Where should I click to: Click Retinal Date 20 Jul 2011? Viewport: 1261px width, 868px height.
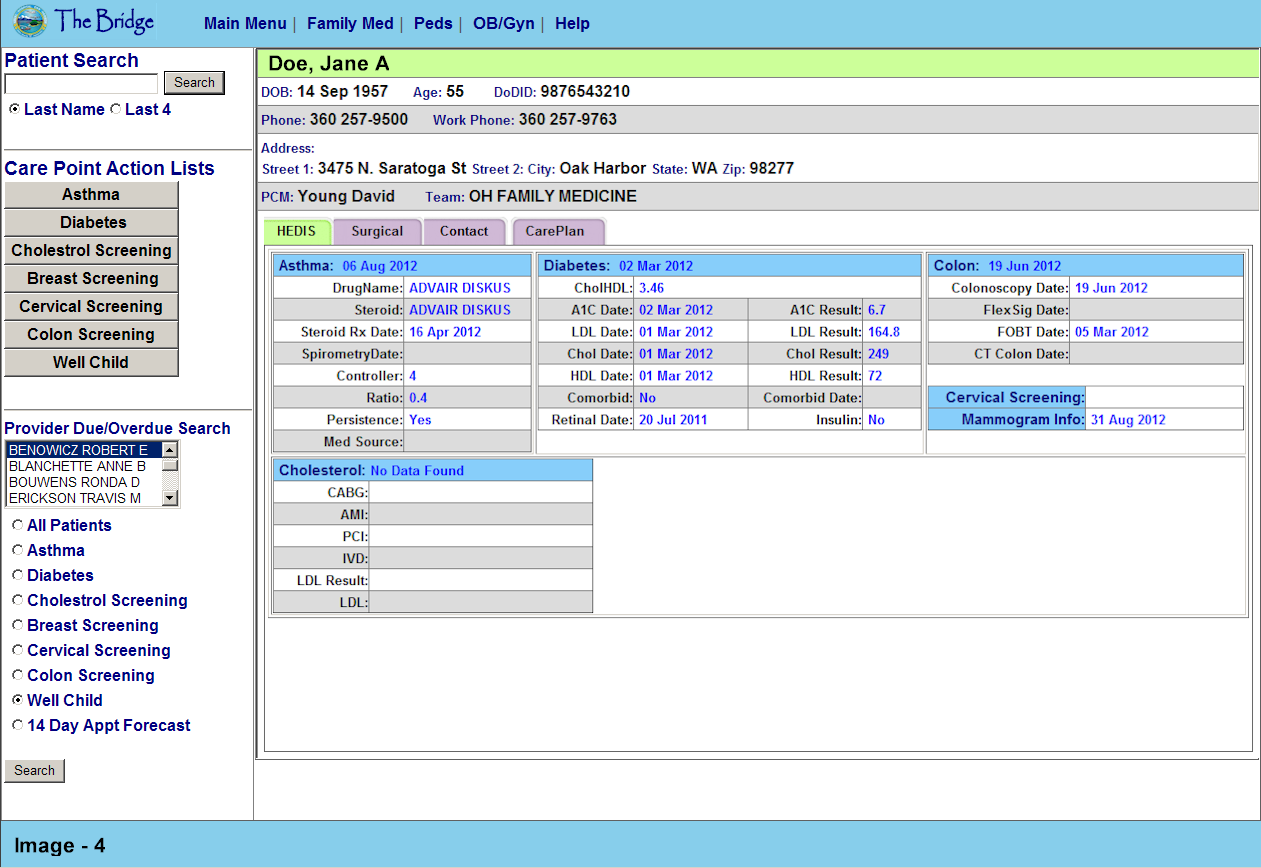(673, 420)
